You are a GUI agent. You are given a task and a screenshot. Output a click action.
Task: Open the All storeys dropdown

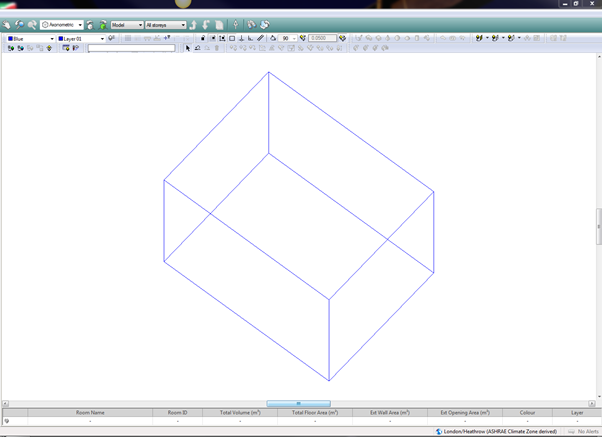point(165,24)
